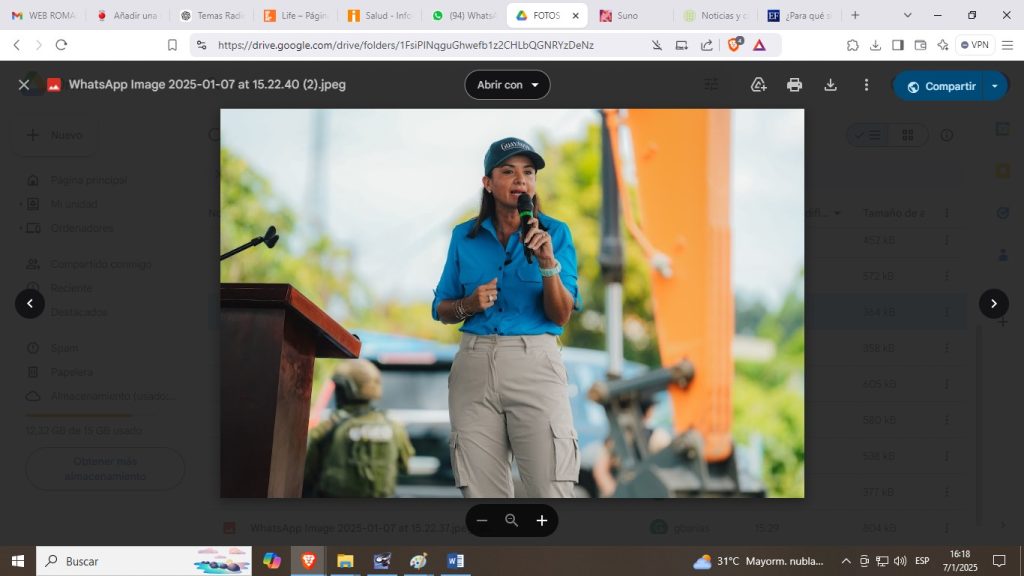Toggle the VPN button
1024x576 pixels.
975,45
